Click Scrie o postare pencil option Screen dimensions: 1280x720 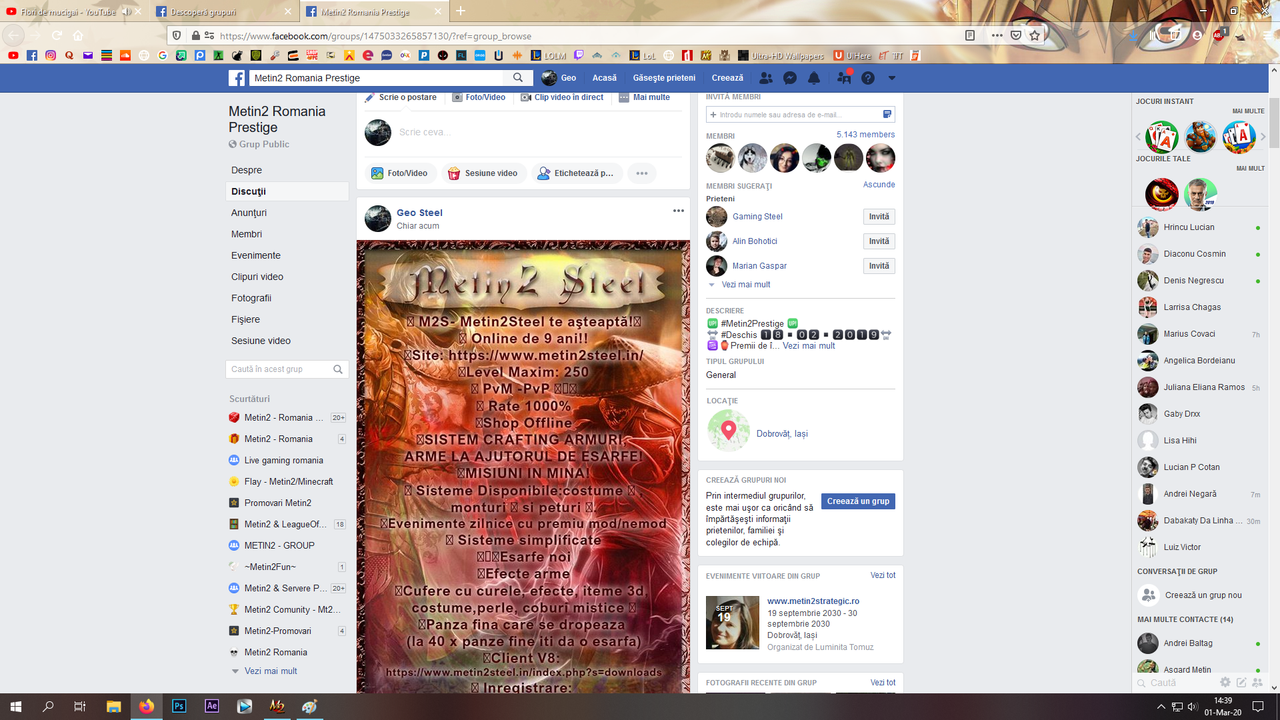tap(400, 98)
